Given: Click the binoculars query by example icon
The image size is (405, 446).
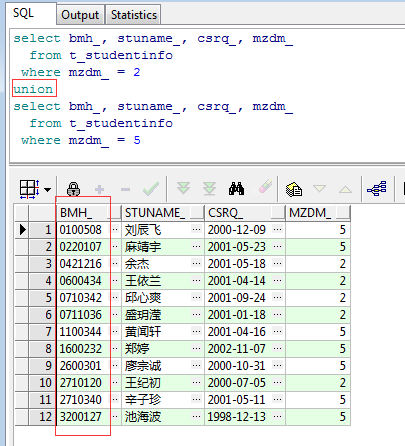Looking at the screenshot, I should pyautogui.click(x=236, y=189).
